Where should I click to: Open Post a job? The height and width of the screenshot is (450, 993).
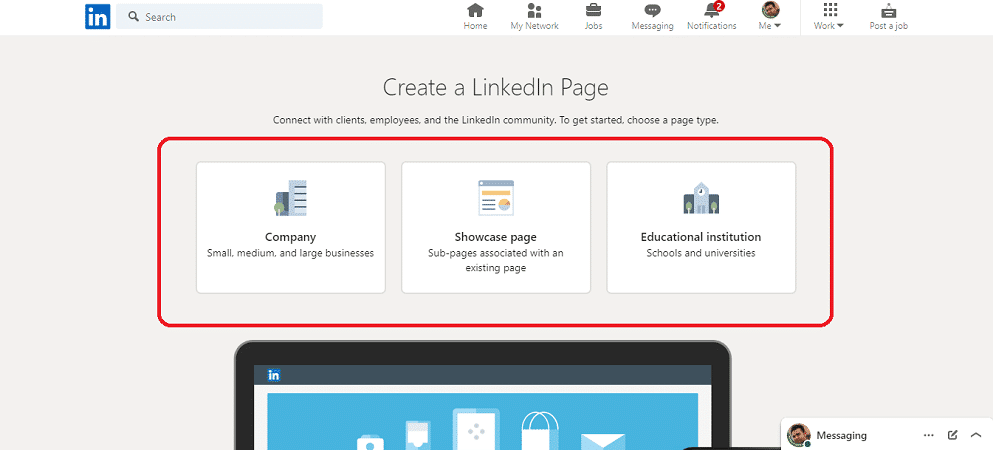click(889, 17)
